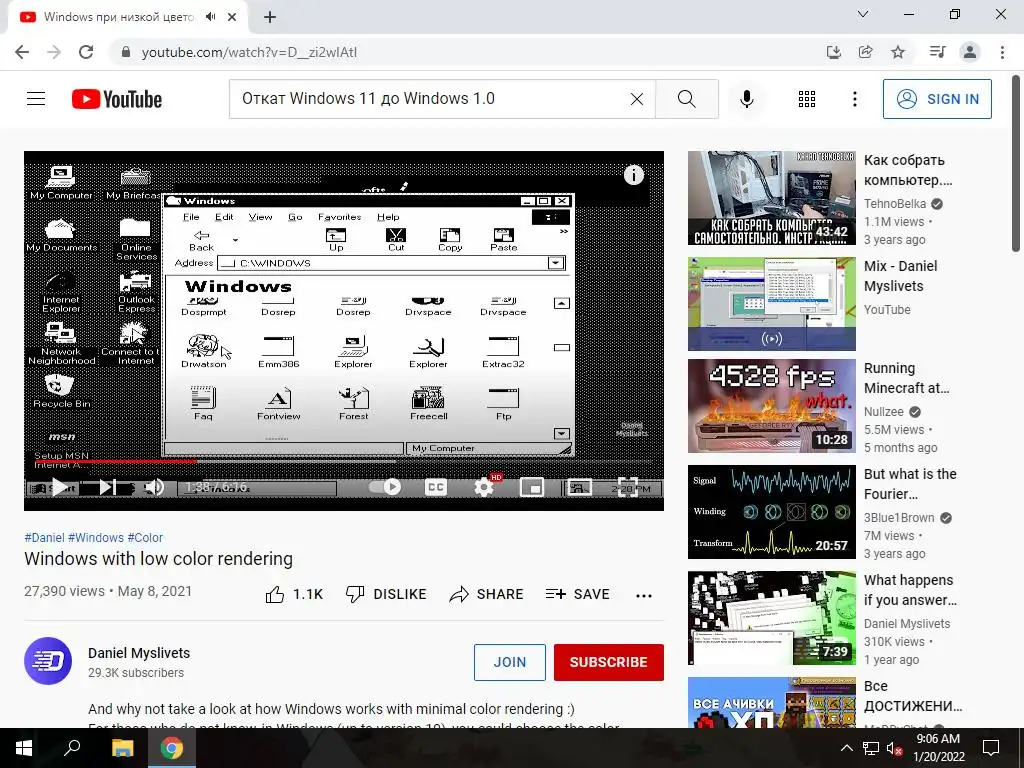Open the YouTube guide hamburger menu
Image resolution: width=1024 pixels, height=768 pixels.
tap(36, 99)
